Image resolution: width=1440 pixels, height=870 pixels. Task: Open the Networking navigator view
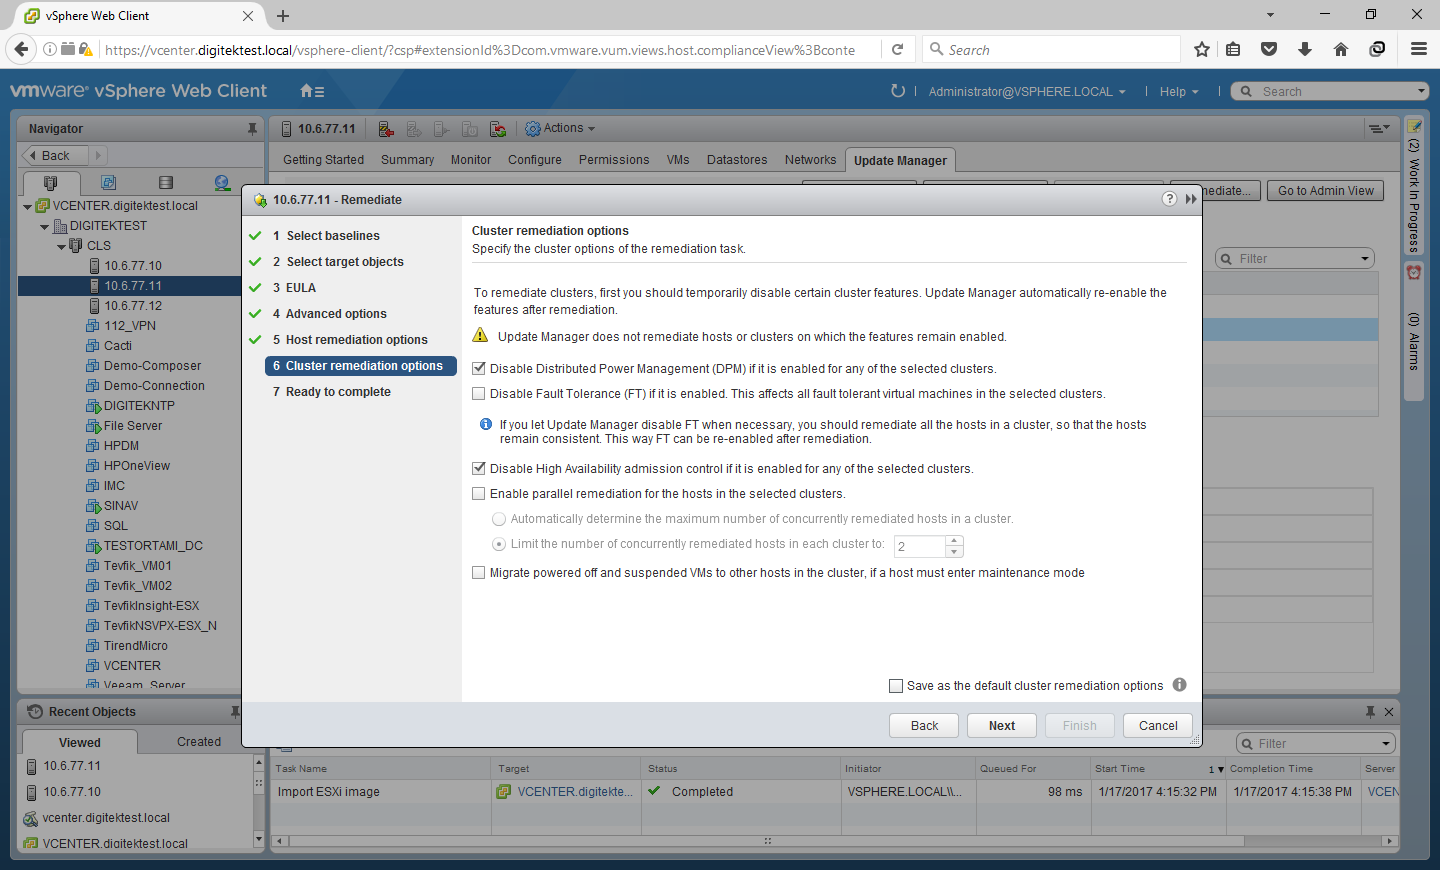(x=222, y=183)
